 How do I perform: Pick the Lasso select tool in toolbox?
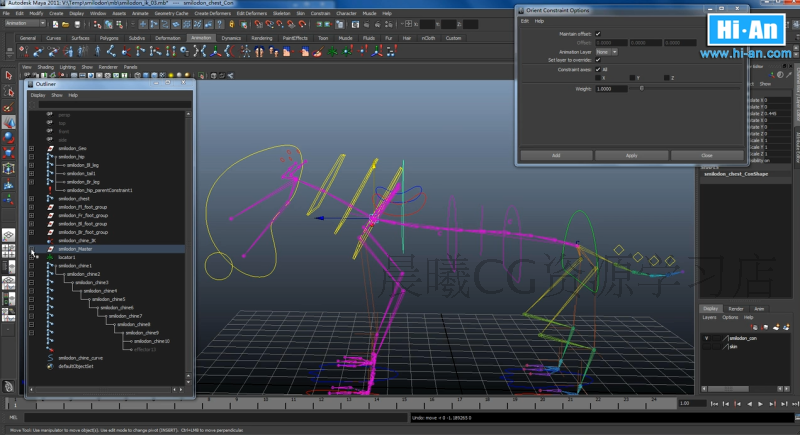pyautogui.click(x=8, y=91)
